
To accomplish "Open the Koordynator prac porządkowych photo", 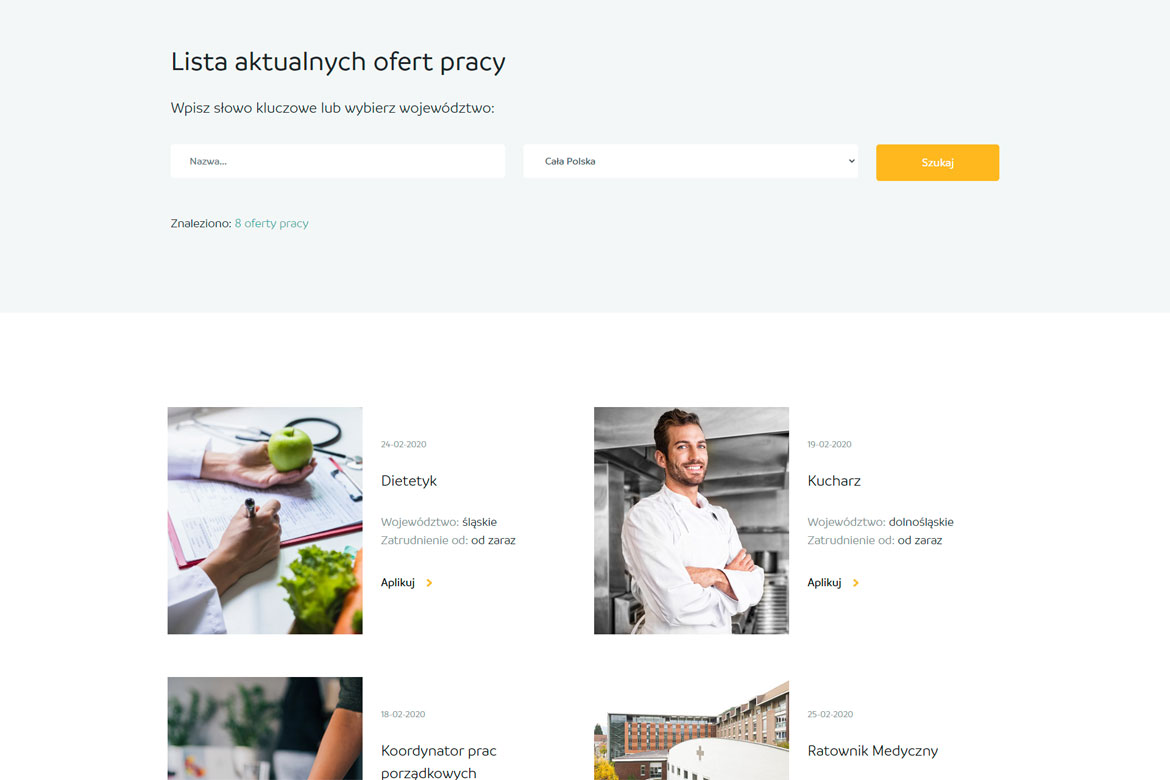I will (265, 728).
